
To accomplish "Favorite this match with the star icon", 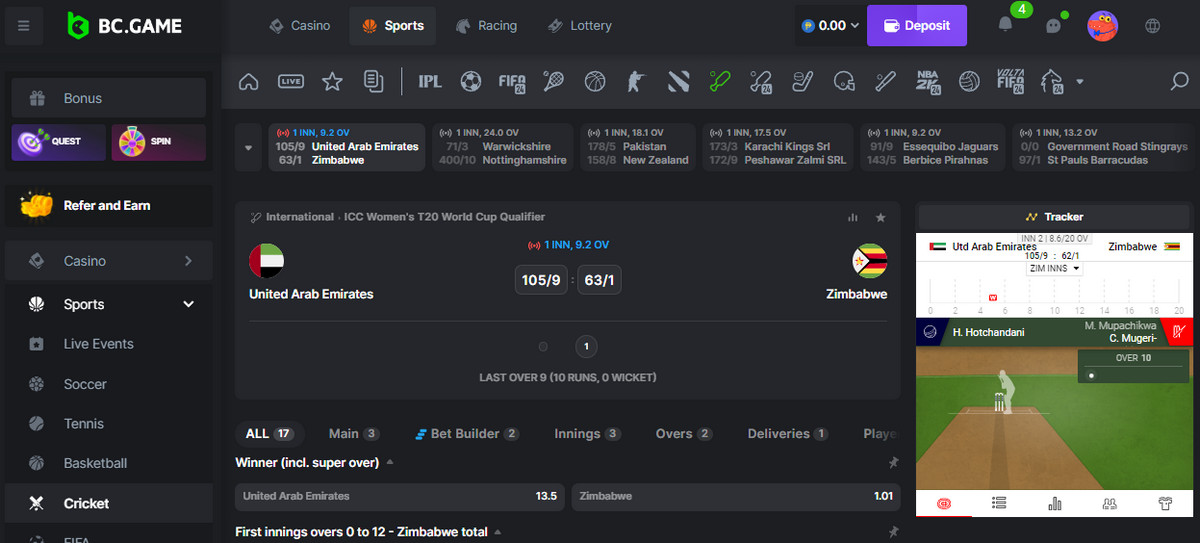I will point(880,217).
